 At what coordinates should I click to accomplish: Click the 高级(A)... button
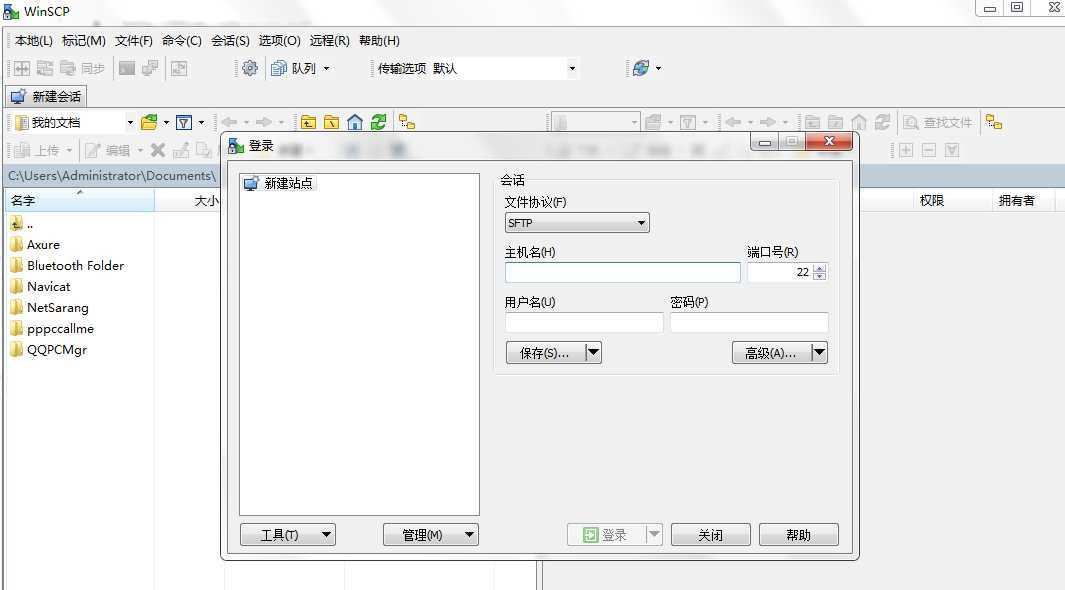[772, 352]
